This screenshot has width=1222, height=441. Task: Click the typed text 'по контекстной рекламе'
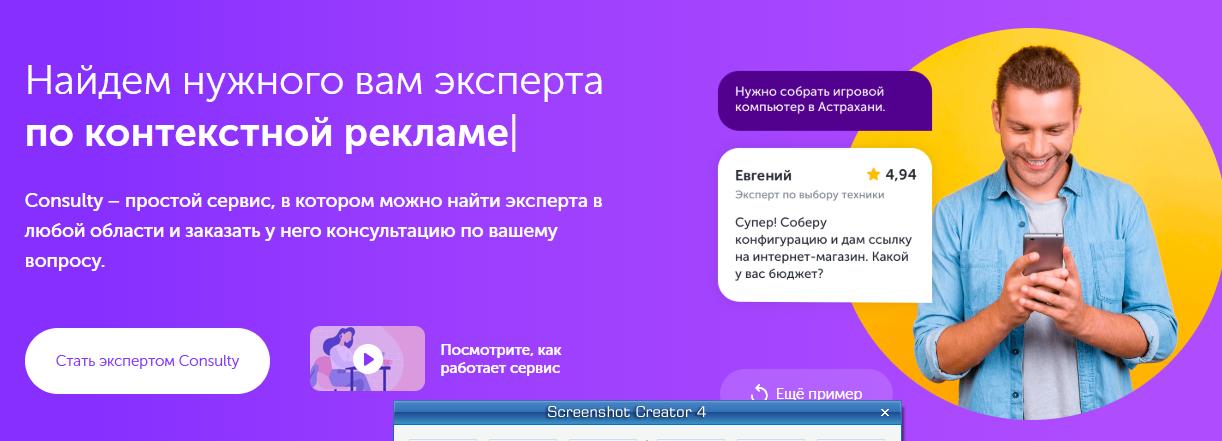[x=267, y=133]
